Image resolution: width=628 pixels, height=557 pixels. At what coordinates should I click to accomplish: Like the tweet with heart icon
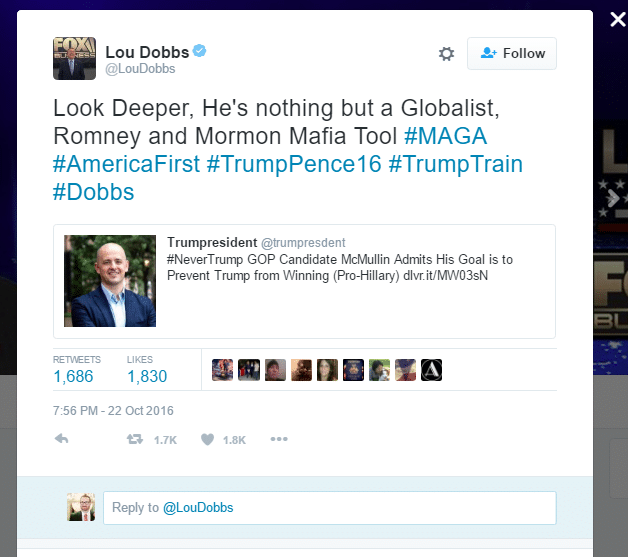(x=207, y=439)
